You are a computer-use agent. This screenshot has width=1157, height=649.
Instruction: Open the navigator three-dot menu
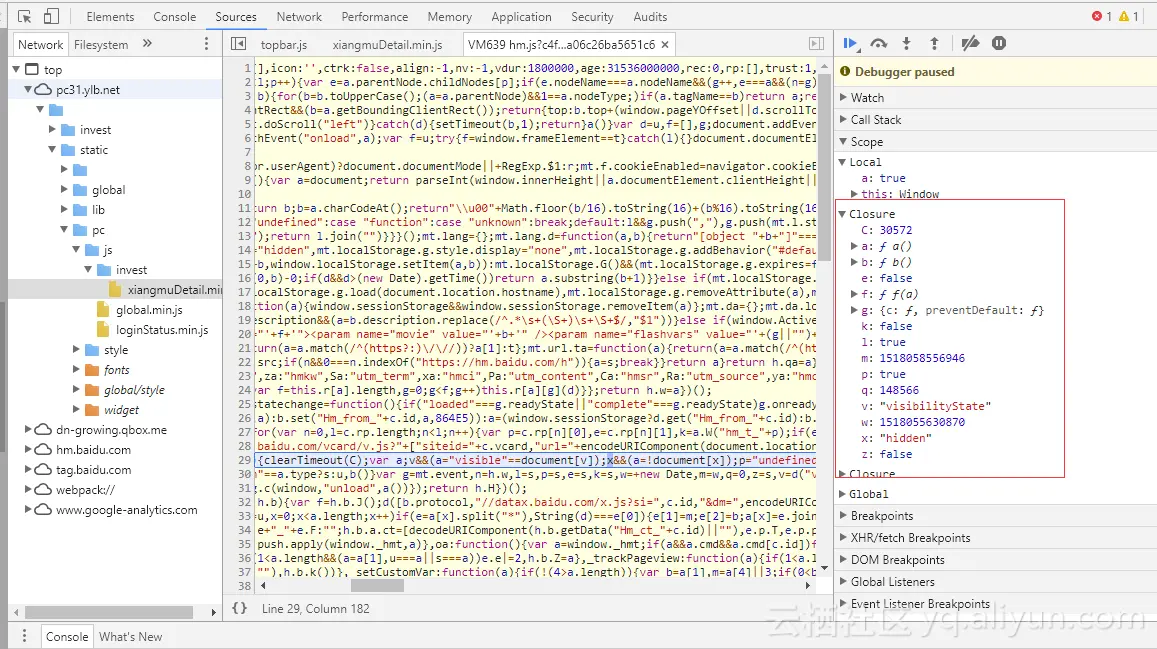pyautogui.click(x=206, y=44)
